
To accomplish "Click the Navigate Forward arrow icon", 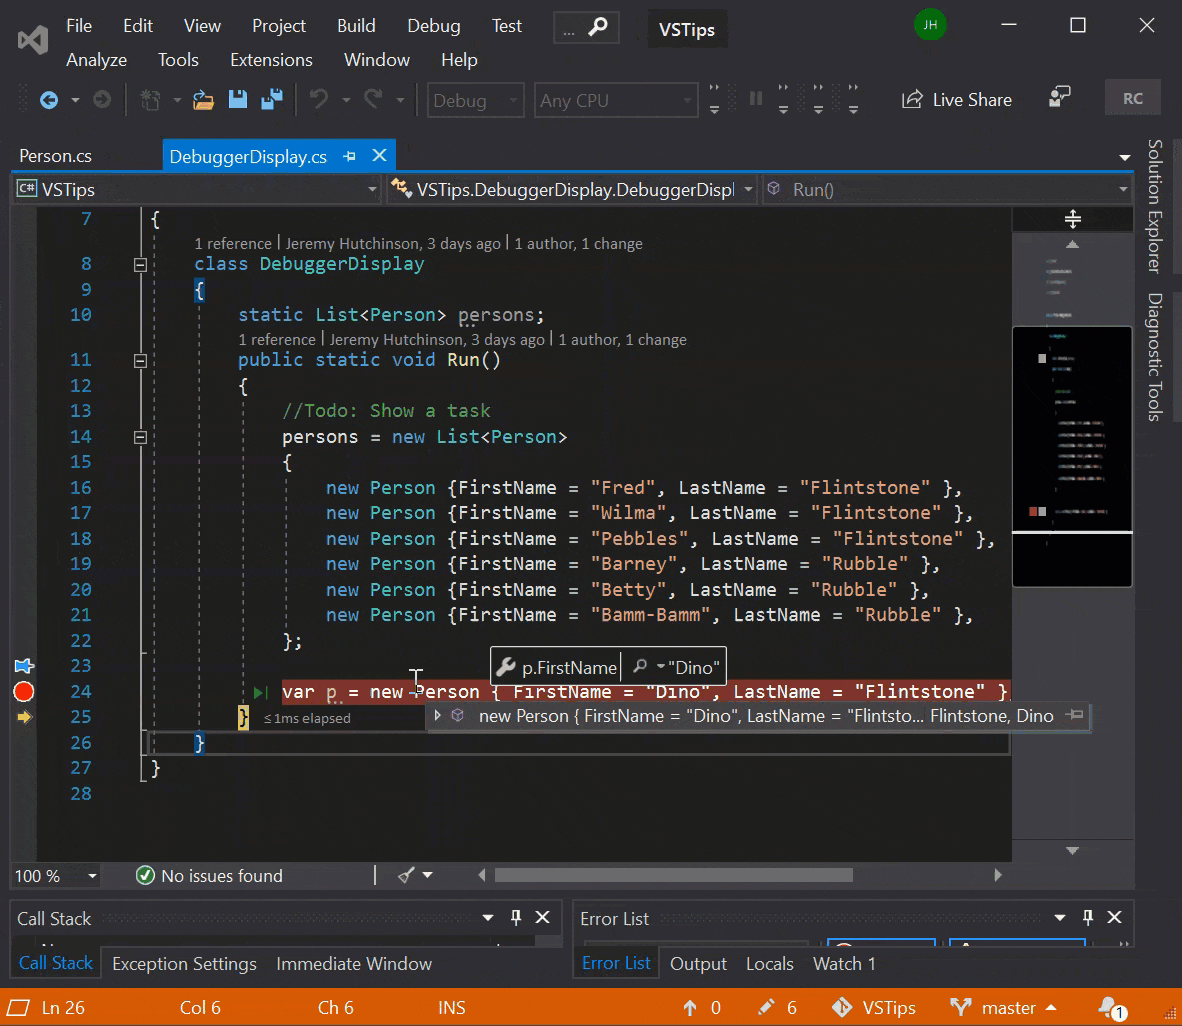I will 102,100.
